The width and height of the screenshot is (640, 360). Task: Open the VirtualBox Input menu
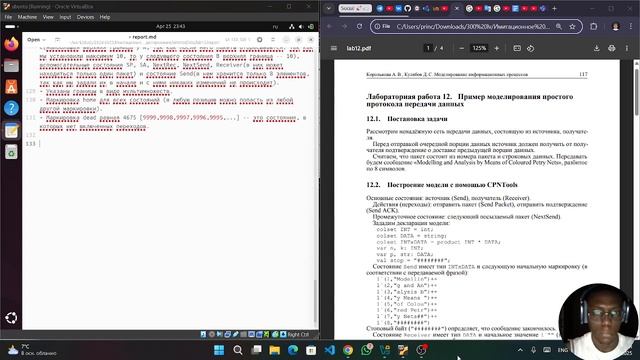pyautogui.click(x=65, y=17)
